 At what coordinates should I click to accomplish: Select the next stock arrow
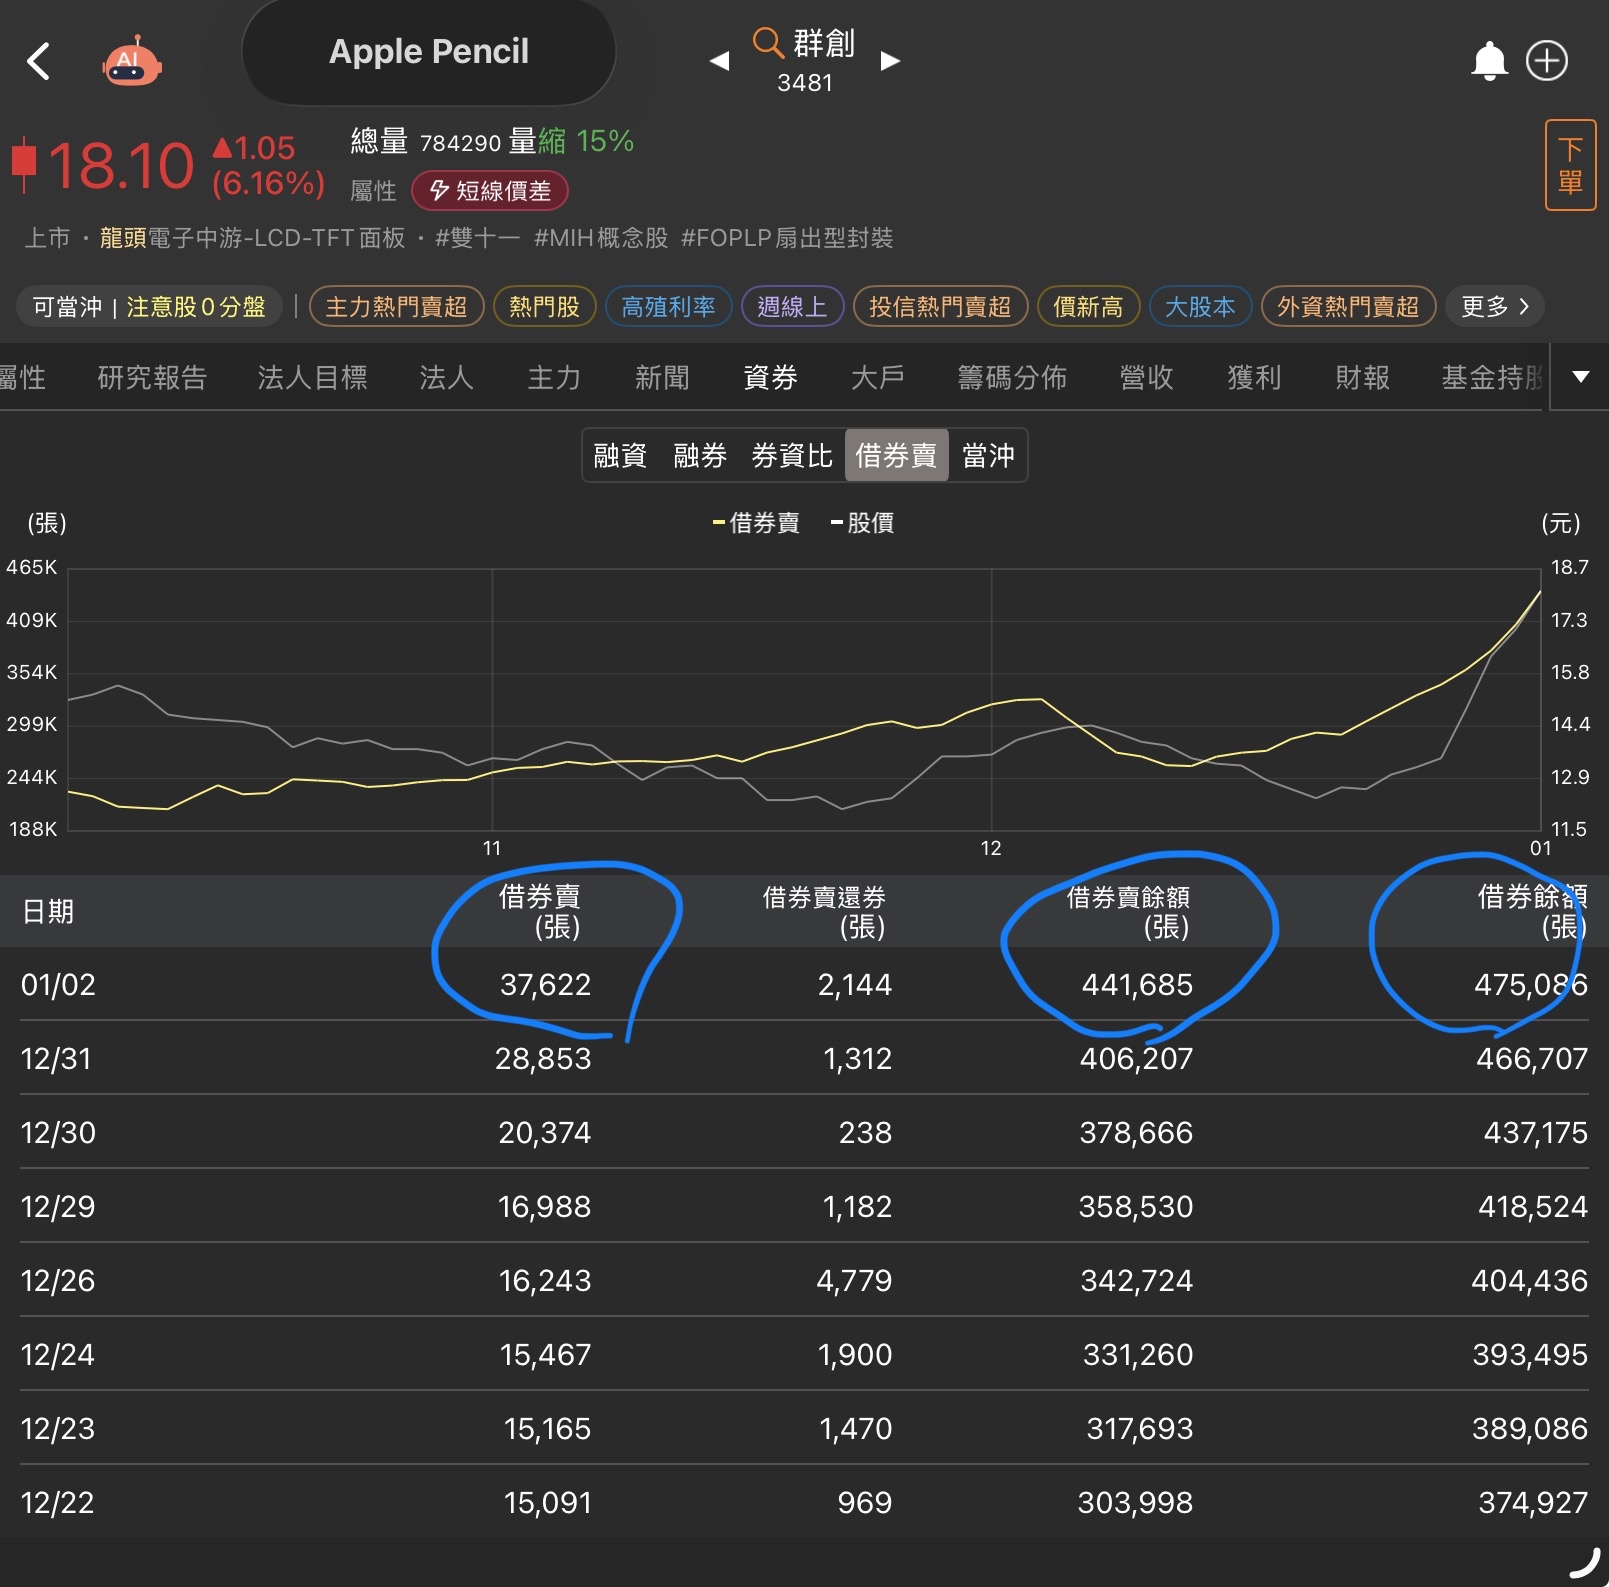click(890, 61)
